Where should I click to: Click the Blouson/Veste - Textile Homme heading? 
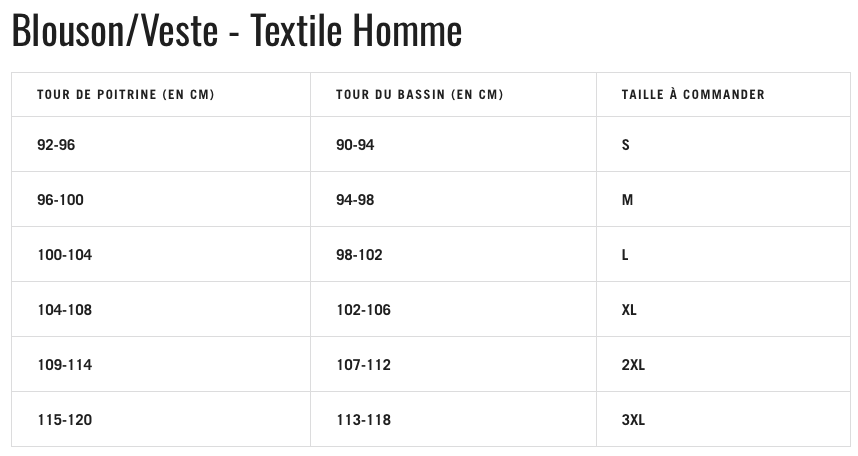(x=237, y=31)
